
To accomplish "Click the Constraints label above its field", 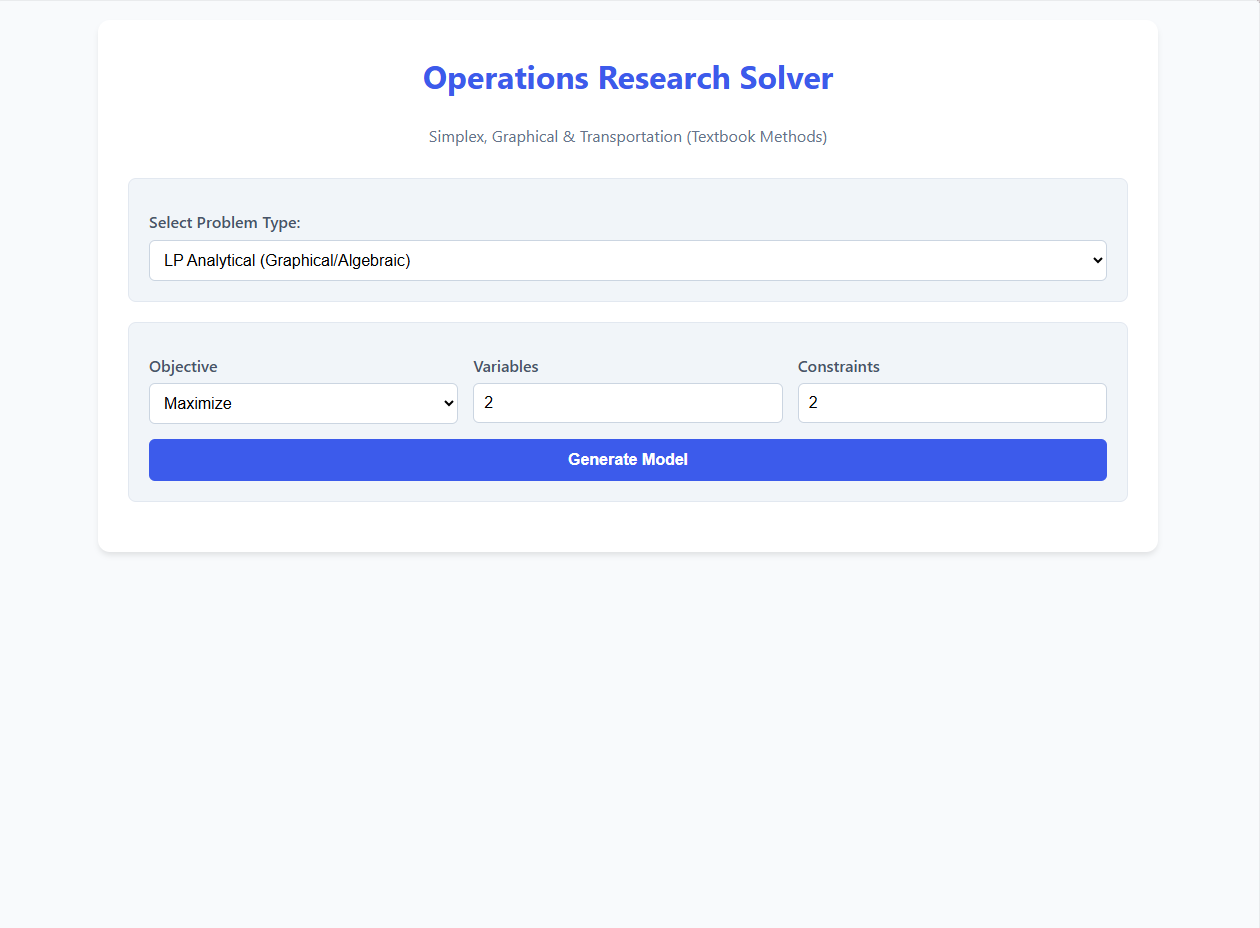I will [839, 366].
